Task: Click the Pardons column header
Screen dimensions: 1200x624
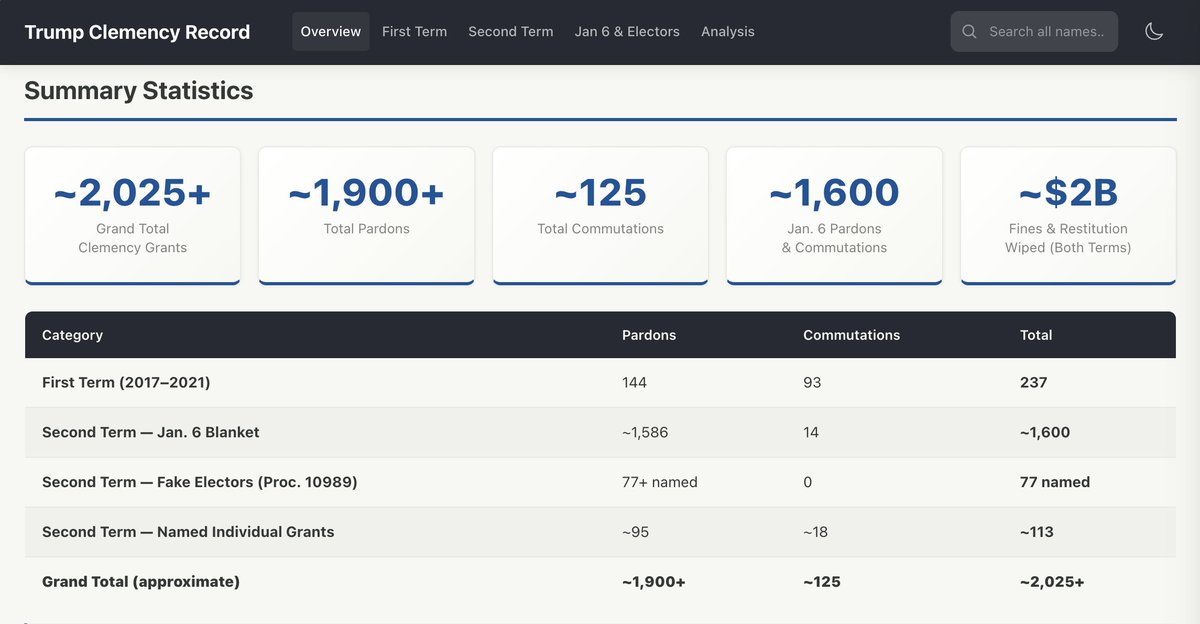Action: (649, 335)
